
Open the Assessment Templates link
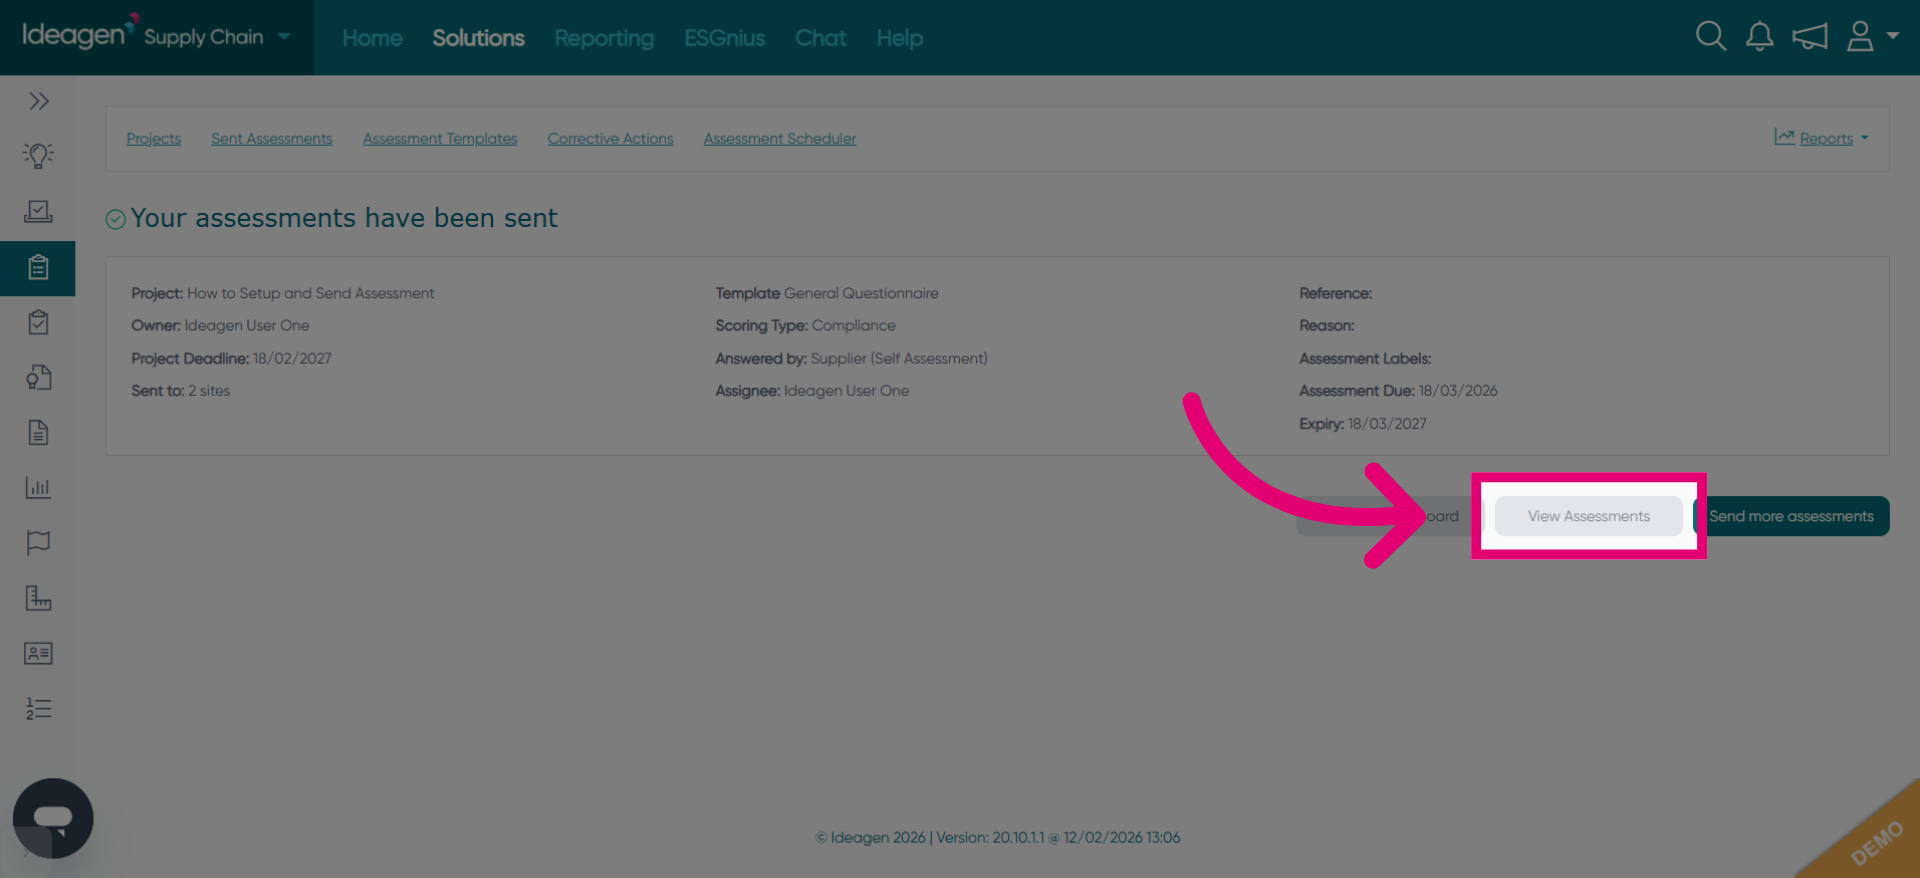coord(440,139)
